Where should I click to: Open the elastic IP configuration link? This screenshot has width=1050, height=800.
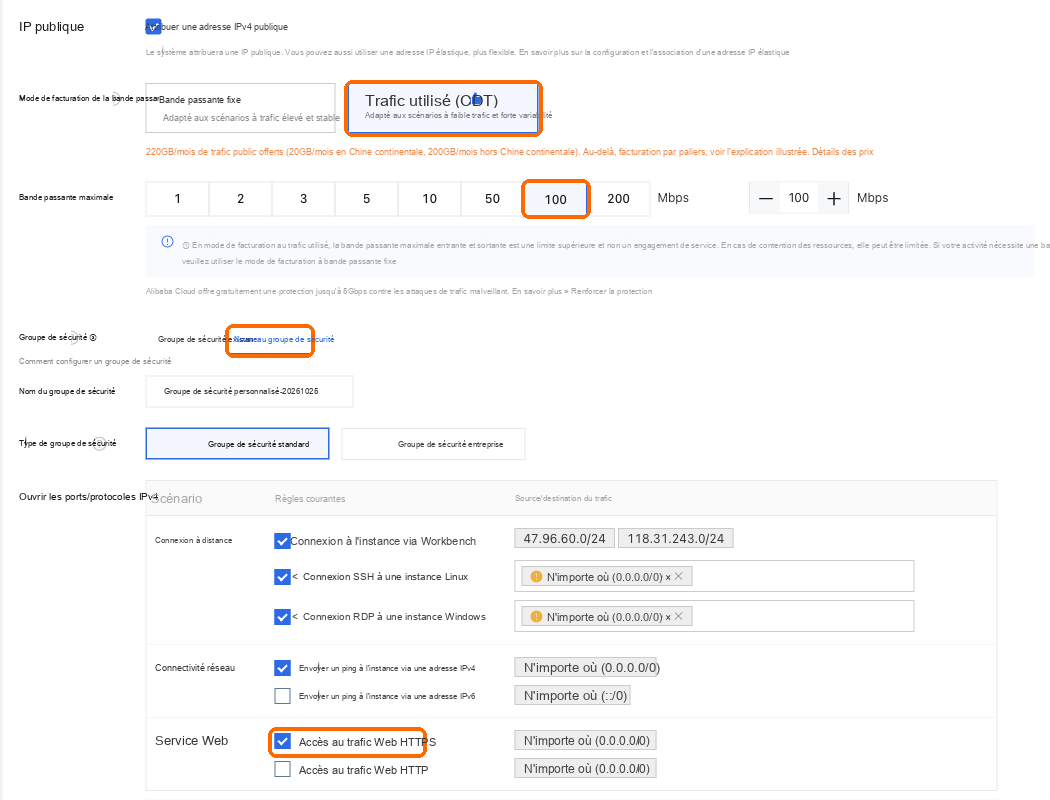pos(654,52)
